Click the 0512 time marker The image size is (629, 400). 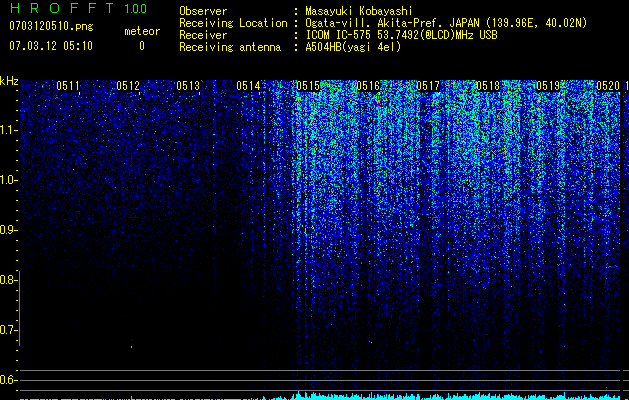128,86
